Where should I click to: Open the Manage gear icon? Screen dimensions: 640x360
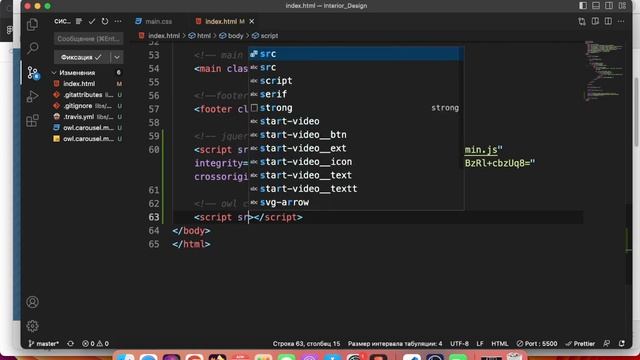(32, 326)
